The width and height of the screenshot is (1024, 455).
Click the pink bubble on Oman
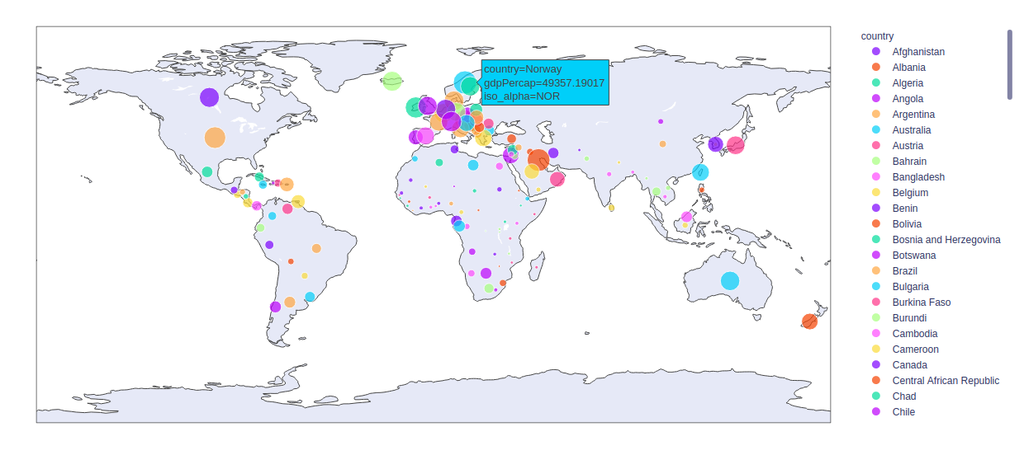[x=557, y=179]
